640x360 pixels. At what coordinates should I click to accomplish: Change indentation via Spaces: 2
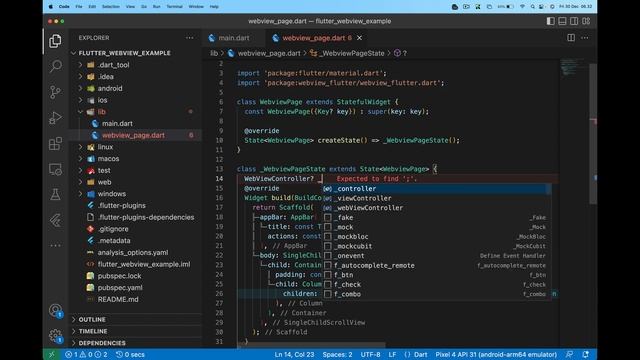(337, 354)
